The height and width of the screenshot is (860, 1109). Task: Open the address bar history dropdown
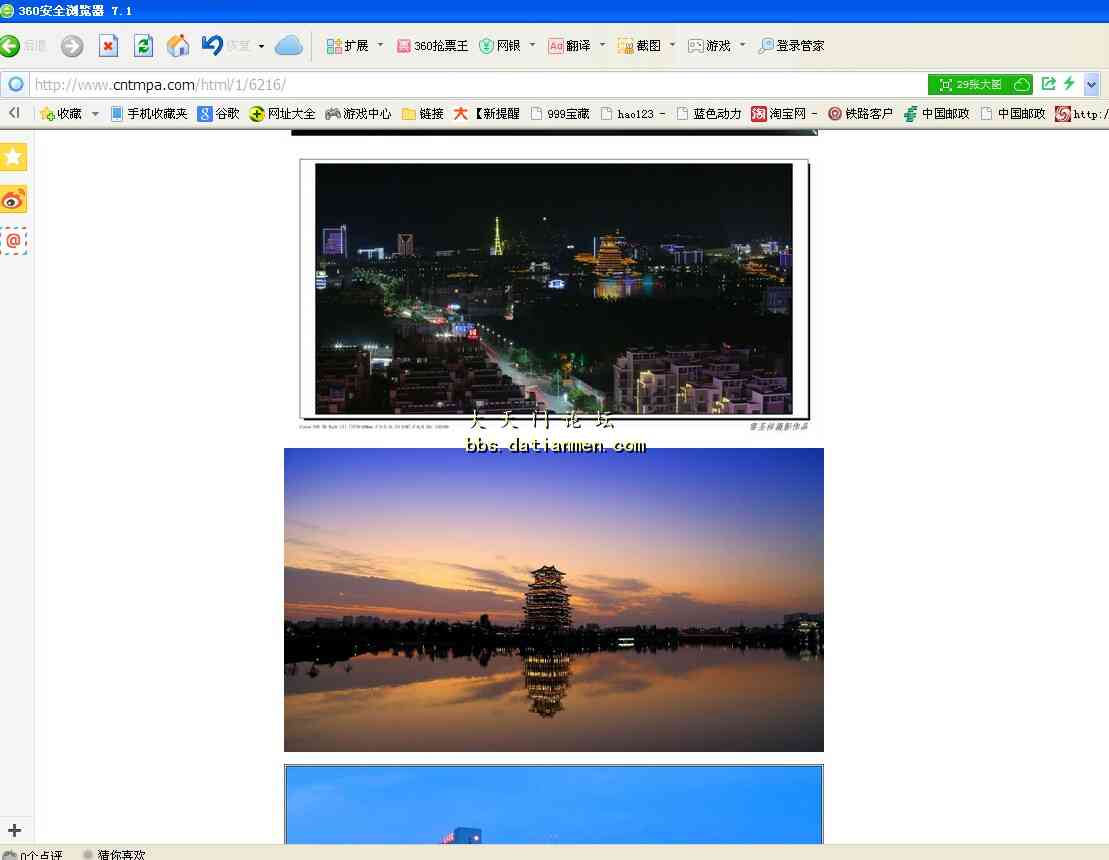point(1091,85)
